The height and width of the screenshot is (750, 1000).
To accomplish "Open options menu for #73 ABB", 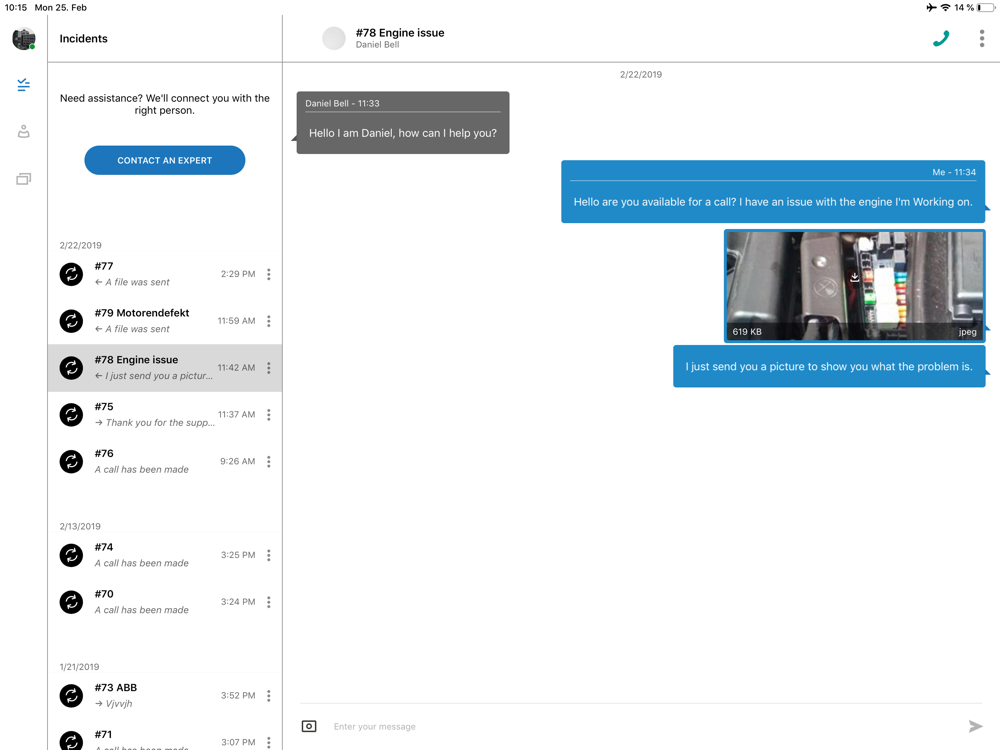I will pyautogui.click(x=268, y=696).
